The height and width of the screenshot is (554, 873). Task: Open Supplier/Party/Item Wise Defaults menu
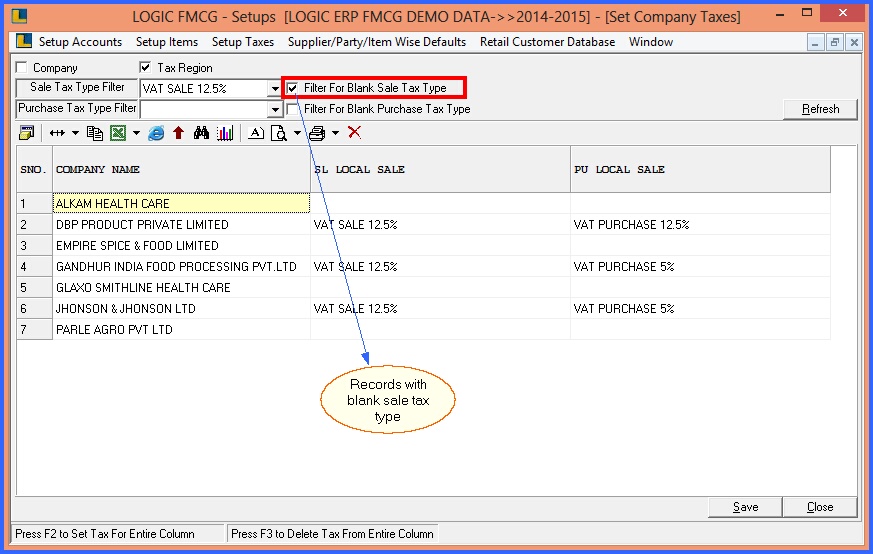(377, 42)
